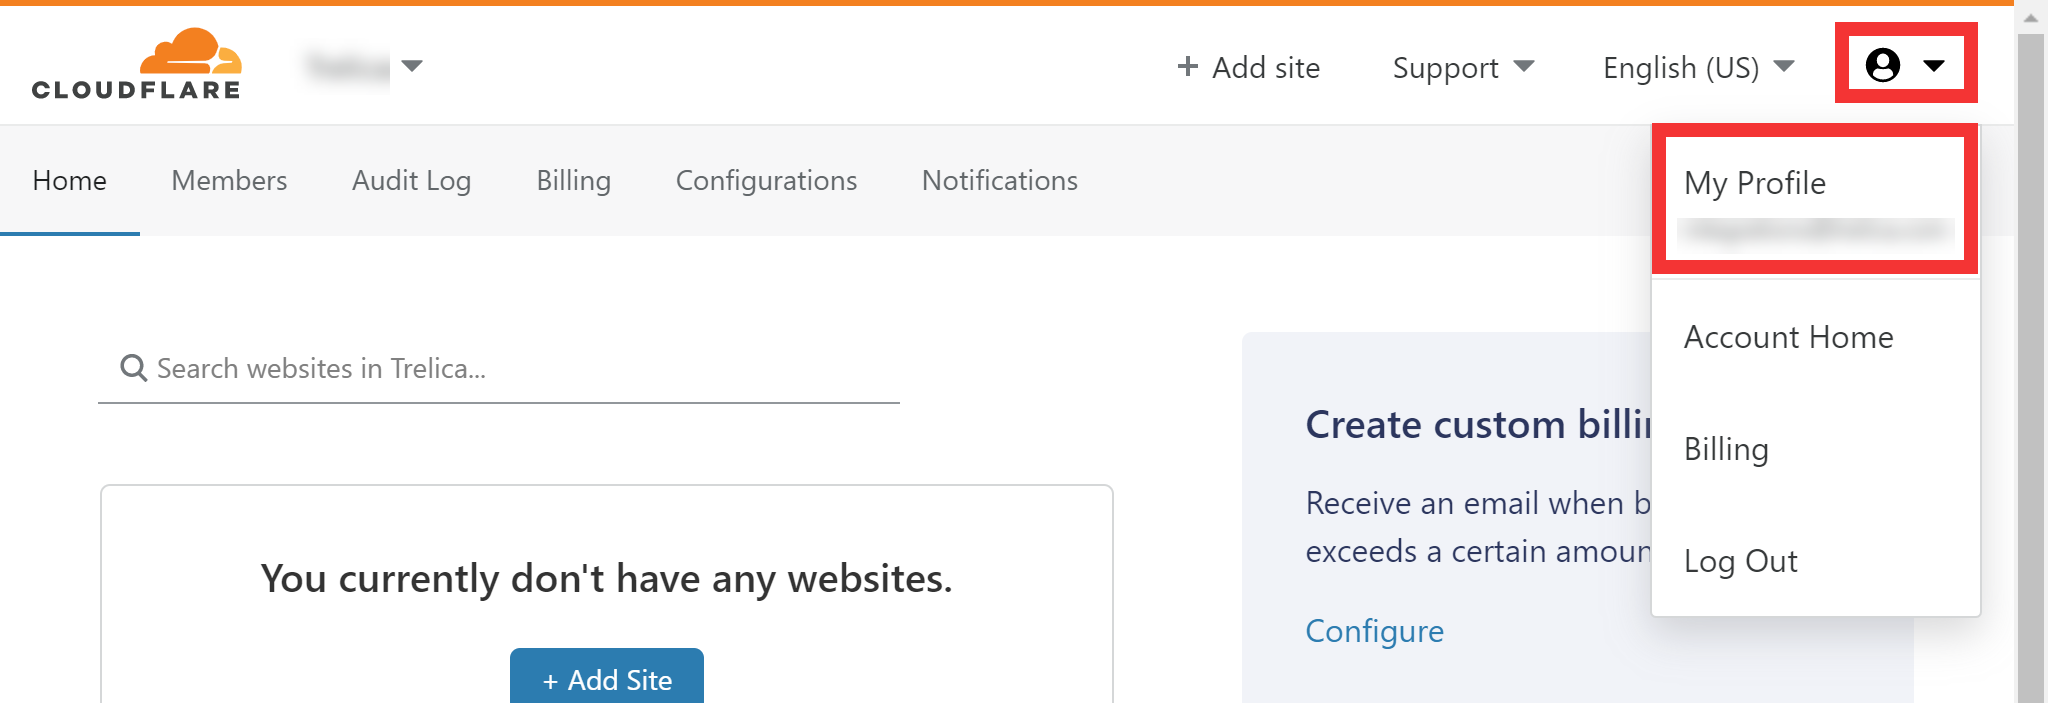This screenshot has width=2048, height=703.
Task: Choose Log Out from the user menu
Action: pos(1740,561)
